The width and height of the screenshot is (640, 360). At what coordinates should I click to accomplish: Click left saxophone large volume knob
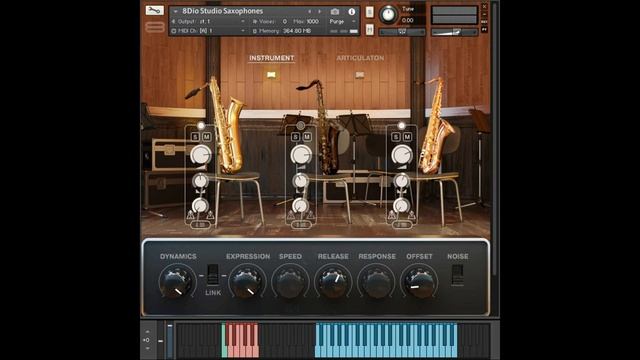point(200,155)
